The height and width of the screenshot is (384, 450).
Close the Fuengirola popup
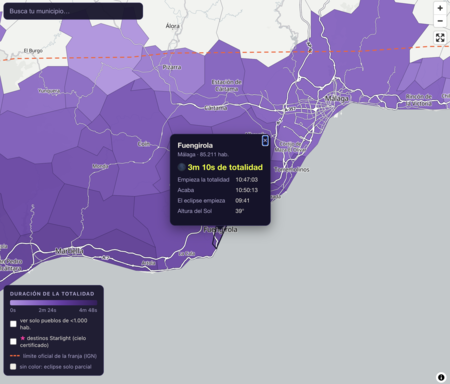tap(265, 140)
